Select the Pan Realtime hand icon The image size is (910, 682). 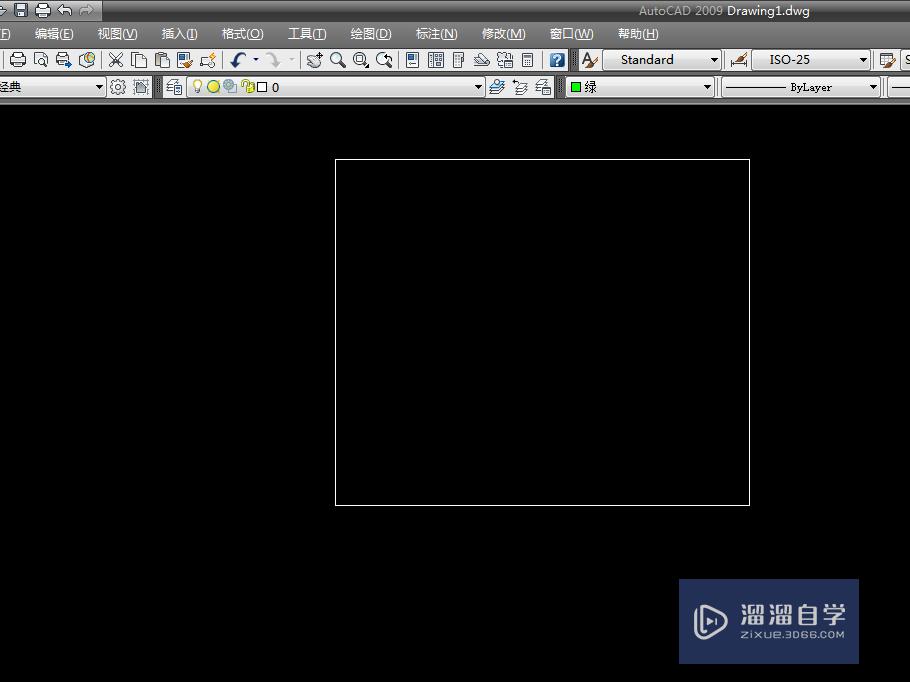(316, 59)
